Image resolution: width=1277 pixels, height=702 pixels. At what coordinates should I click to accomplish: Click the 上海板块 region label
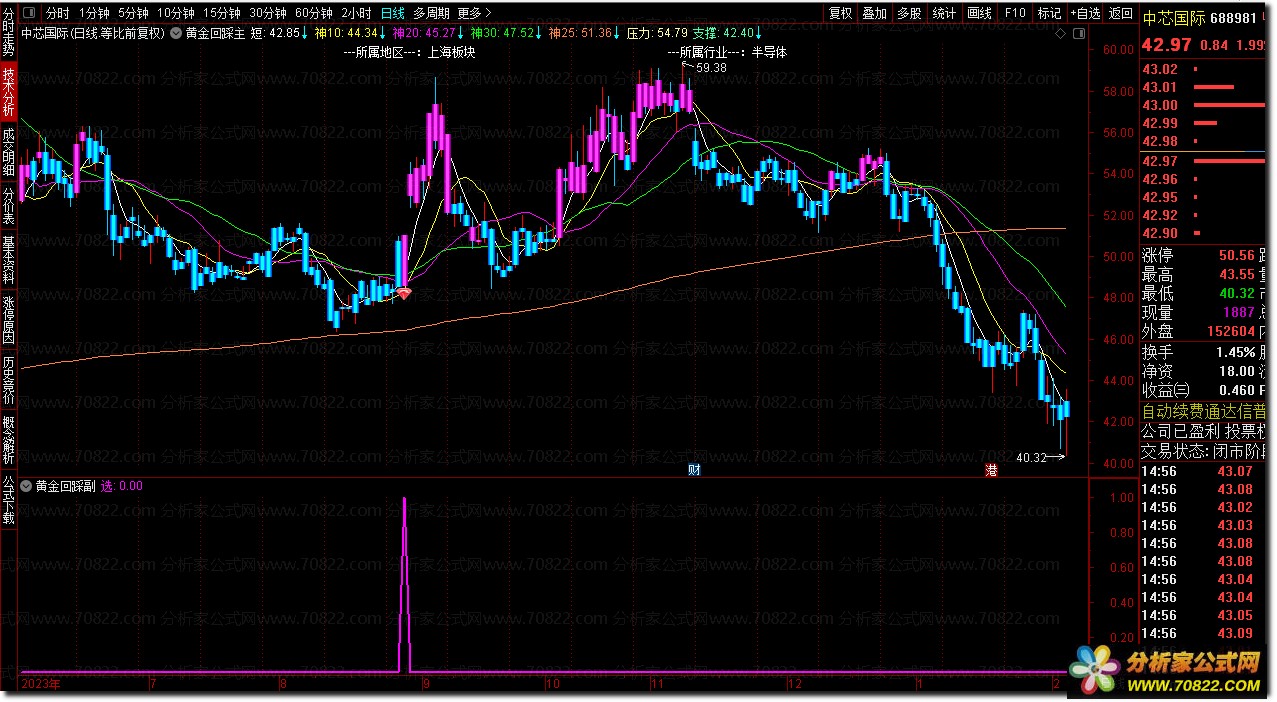(x=450, y=53)
